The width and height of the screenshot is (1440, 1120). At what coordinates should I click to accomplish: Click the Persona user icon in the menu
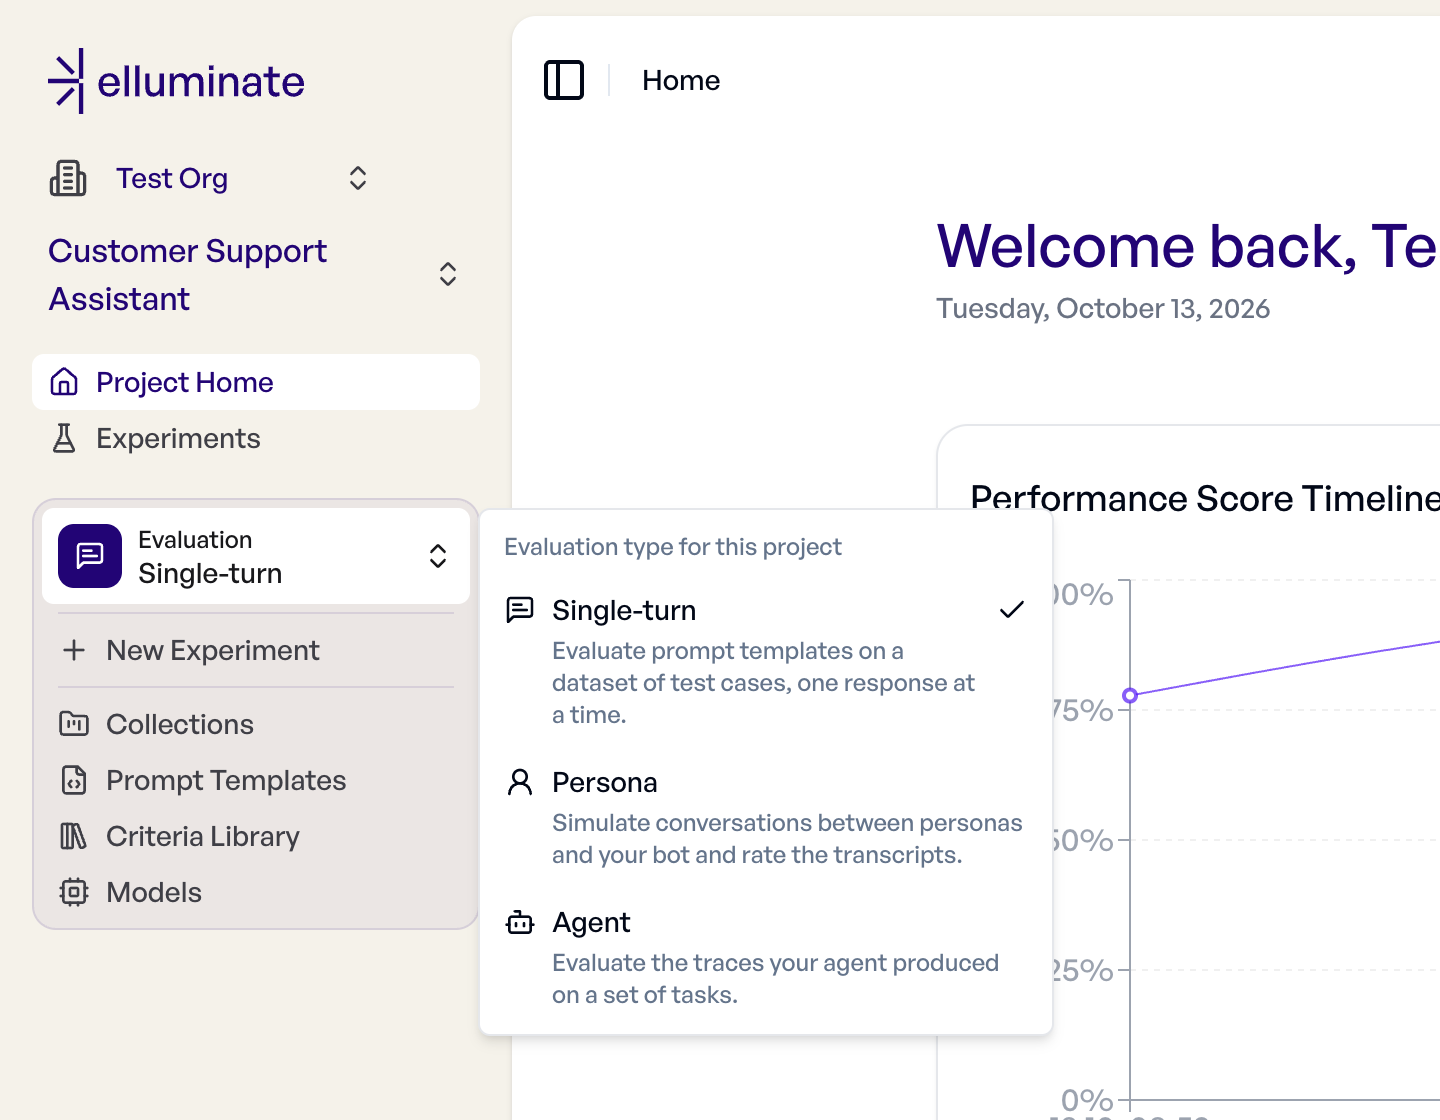(x=520, y=782)
